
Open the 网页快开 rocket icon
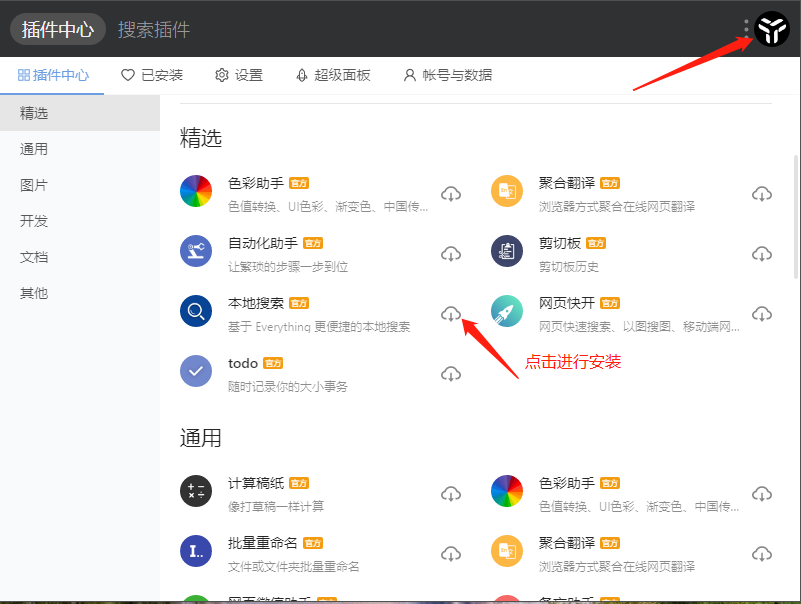(507, 311)
